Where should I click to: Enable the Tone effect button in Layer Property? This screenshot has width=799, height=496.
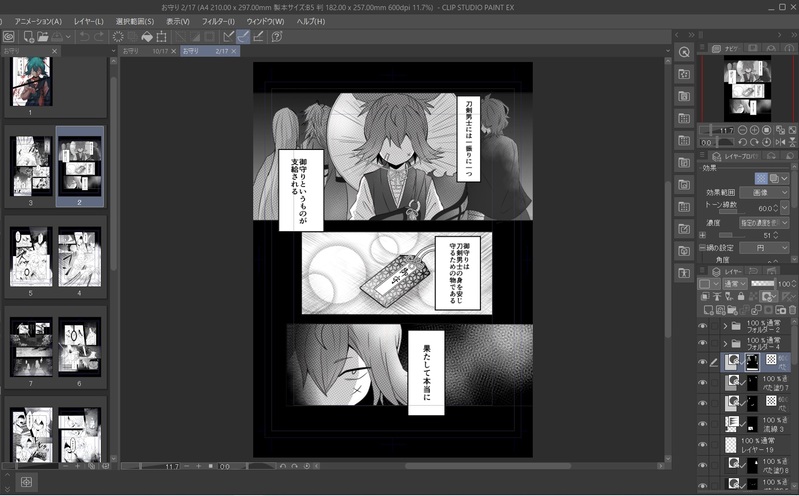tap(761, 178)
